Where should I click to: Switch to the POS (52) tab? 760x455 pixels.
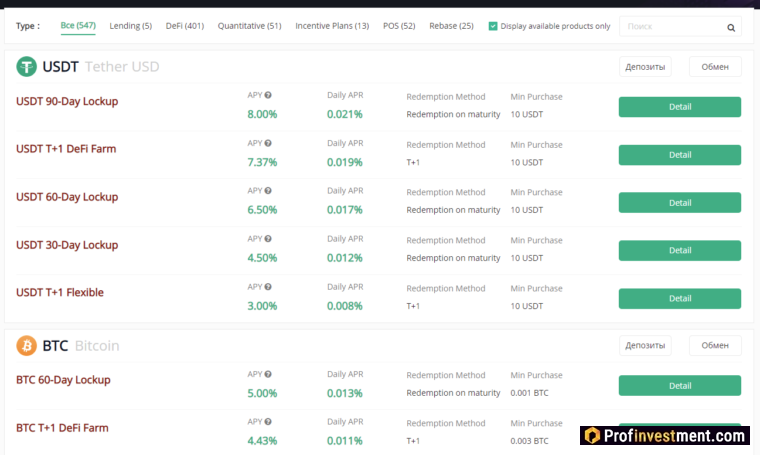coord(399,26)
